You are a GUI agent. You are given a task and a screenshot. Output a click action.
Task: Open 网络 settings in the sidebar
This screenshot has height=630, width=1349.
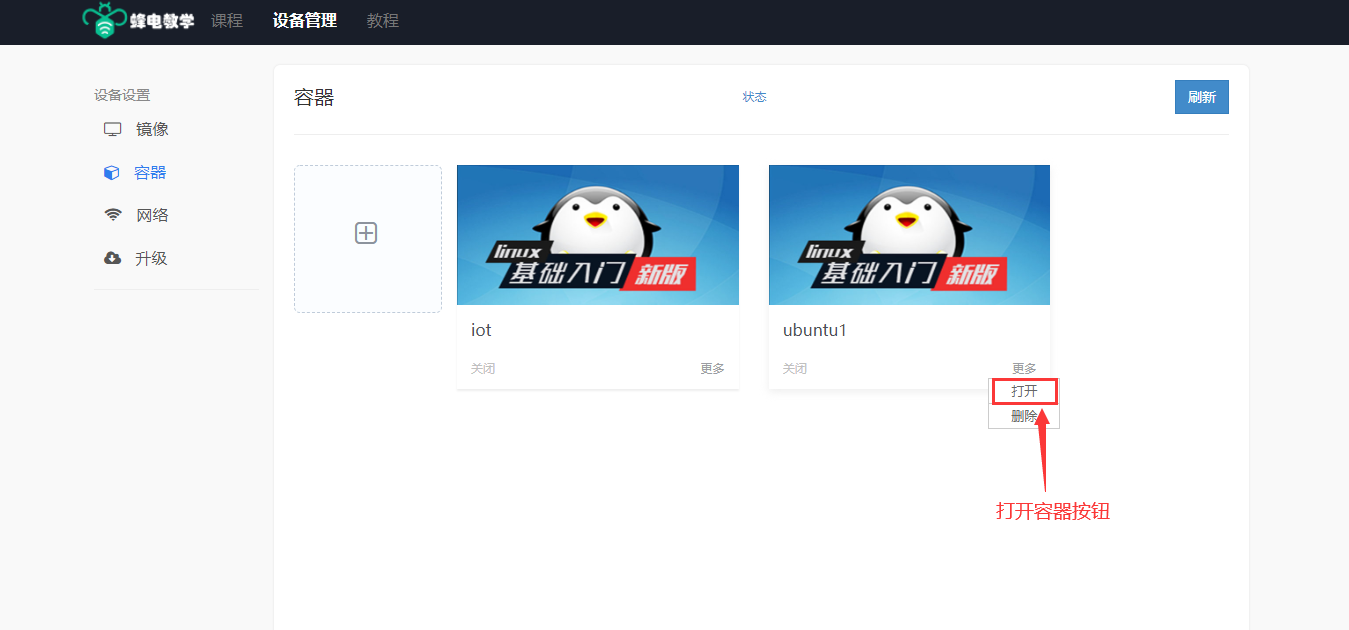[152, 215]
